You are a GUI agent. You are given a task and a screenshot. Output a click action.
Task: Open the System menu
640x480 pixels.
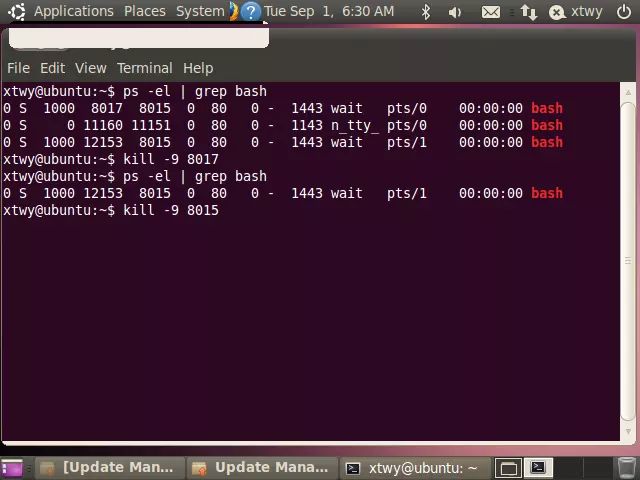pos(200,11)
